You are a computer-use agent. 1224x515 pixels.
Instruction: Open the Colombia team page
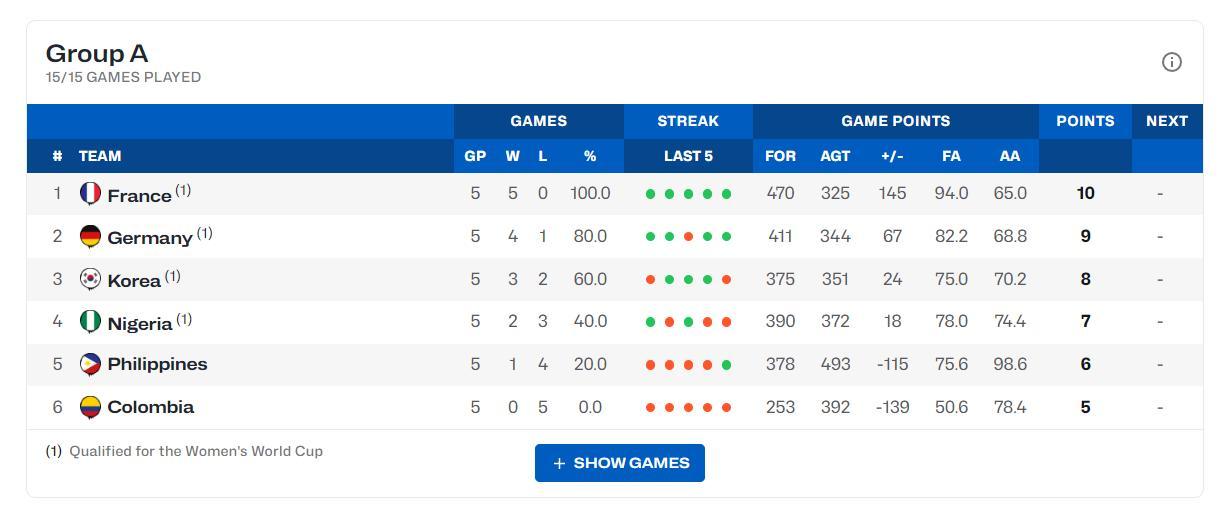(x=150, y=407)
